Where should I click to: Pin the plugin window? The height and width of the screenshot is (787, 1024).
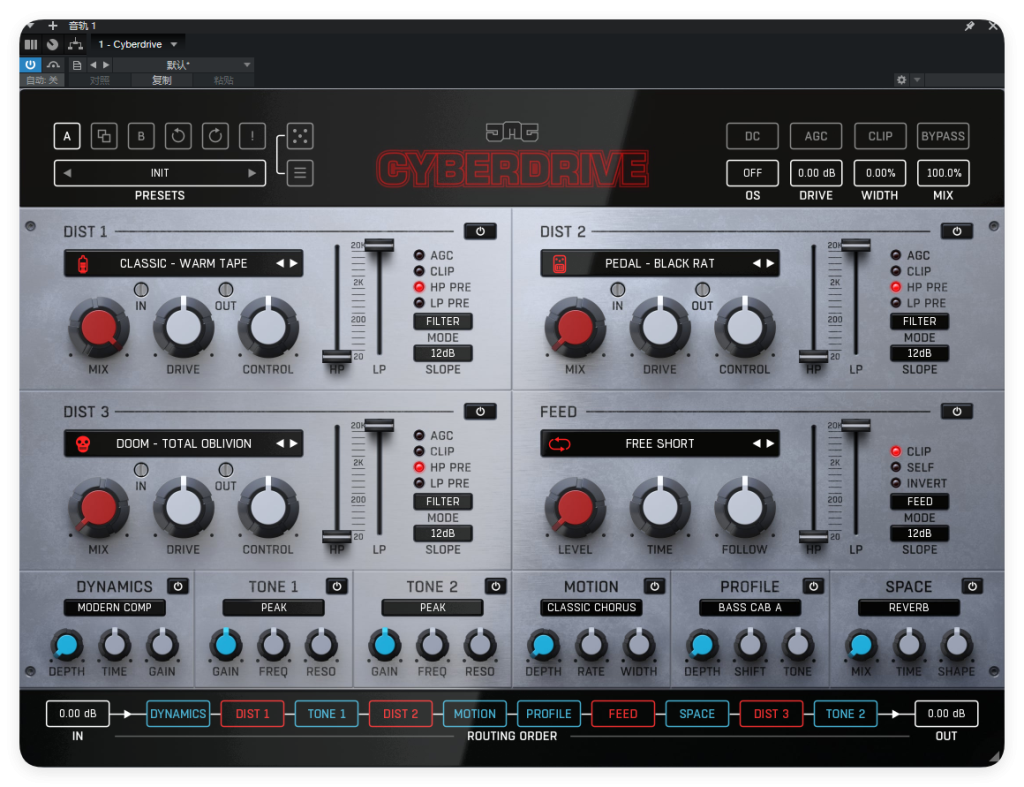(x=970, y=26)
